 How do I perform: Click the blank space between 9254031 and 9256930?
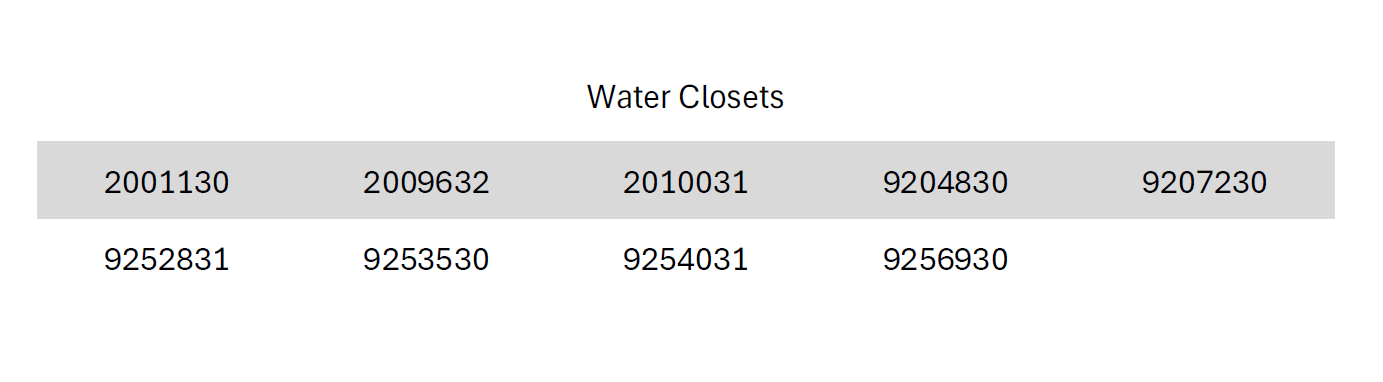815,260
